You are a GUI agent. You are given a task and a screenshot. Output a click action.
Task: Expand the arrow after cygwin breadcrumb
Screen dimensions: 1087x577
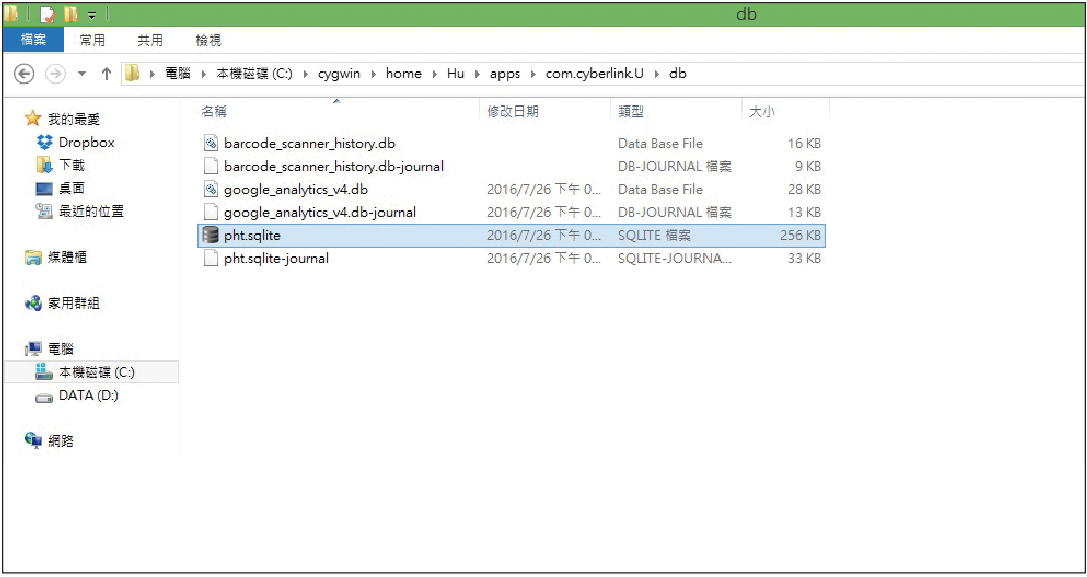[373, 74]
